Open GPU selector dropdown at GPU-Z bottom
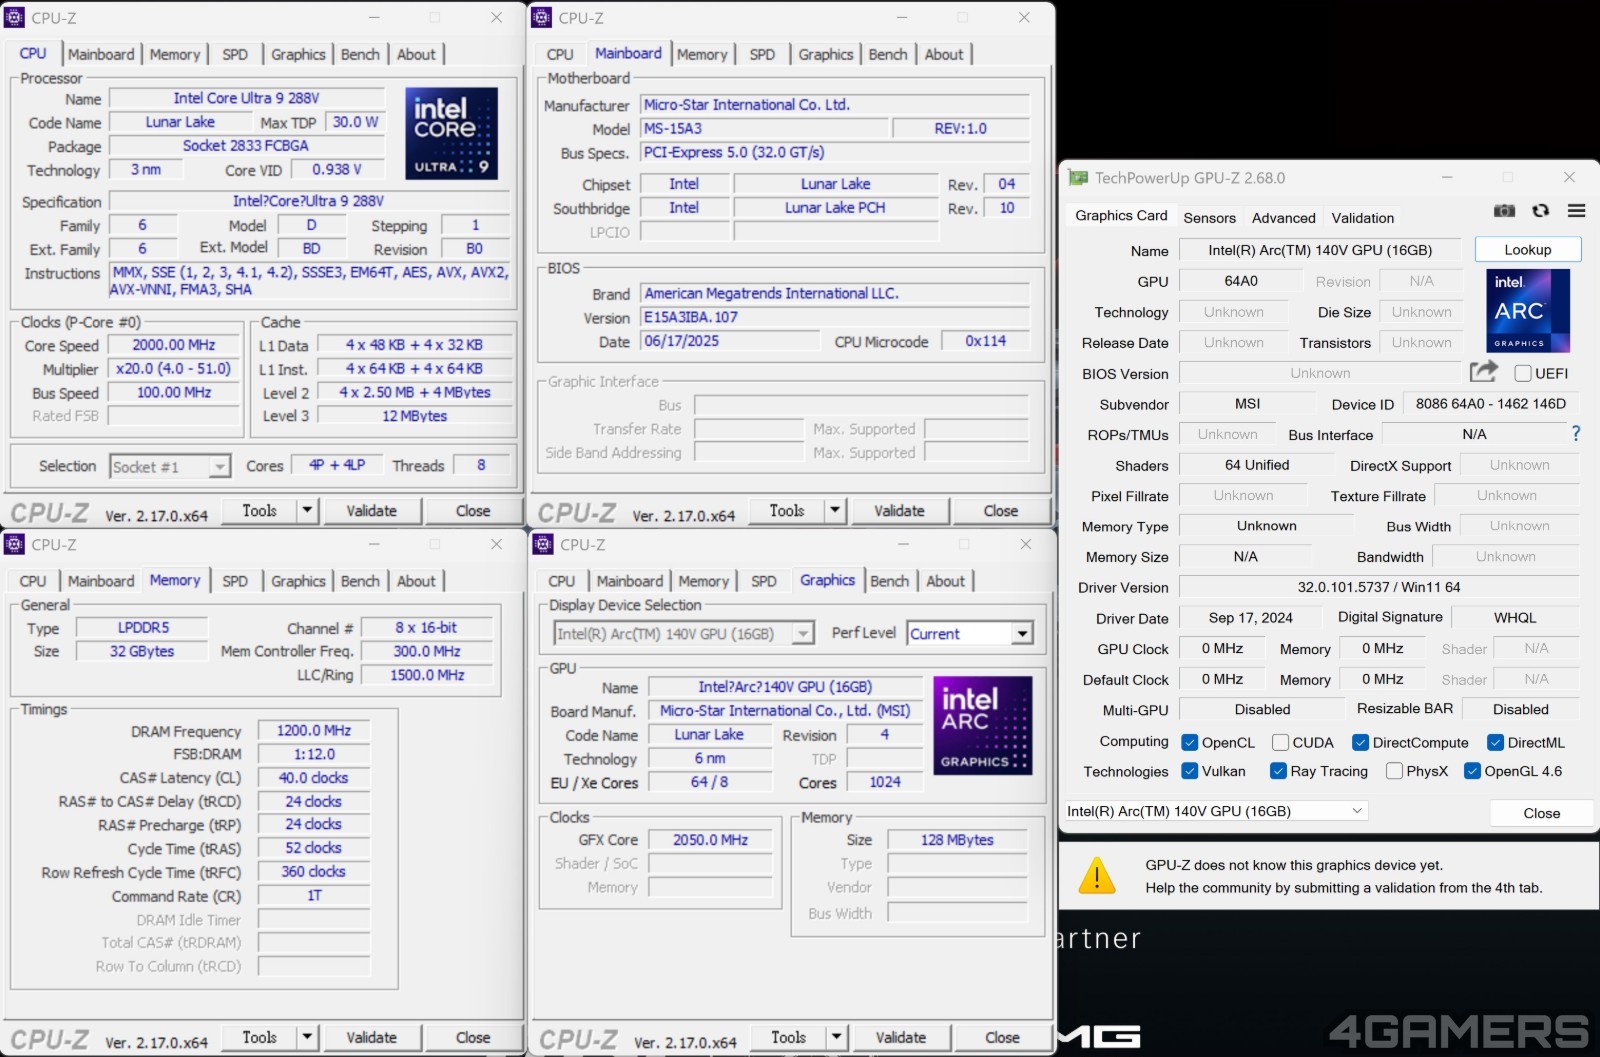Viewport: 1600px width, 1057px height. tap(1357, 811)
